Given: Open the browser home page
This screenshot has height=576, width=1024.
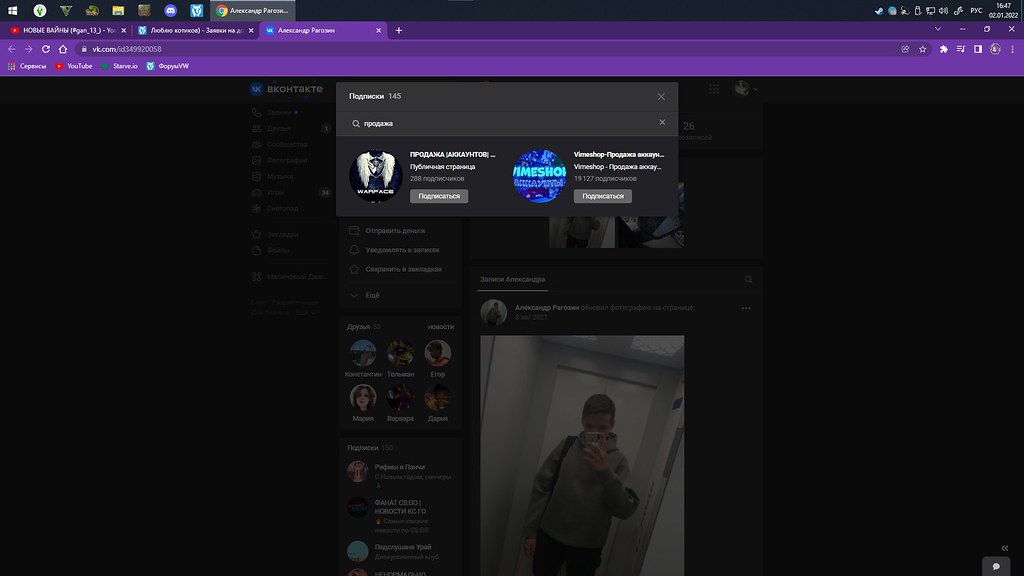Looking at the screenshot, I should (63, 49).
